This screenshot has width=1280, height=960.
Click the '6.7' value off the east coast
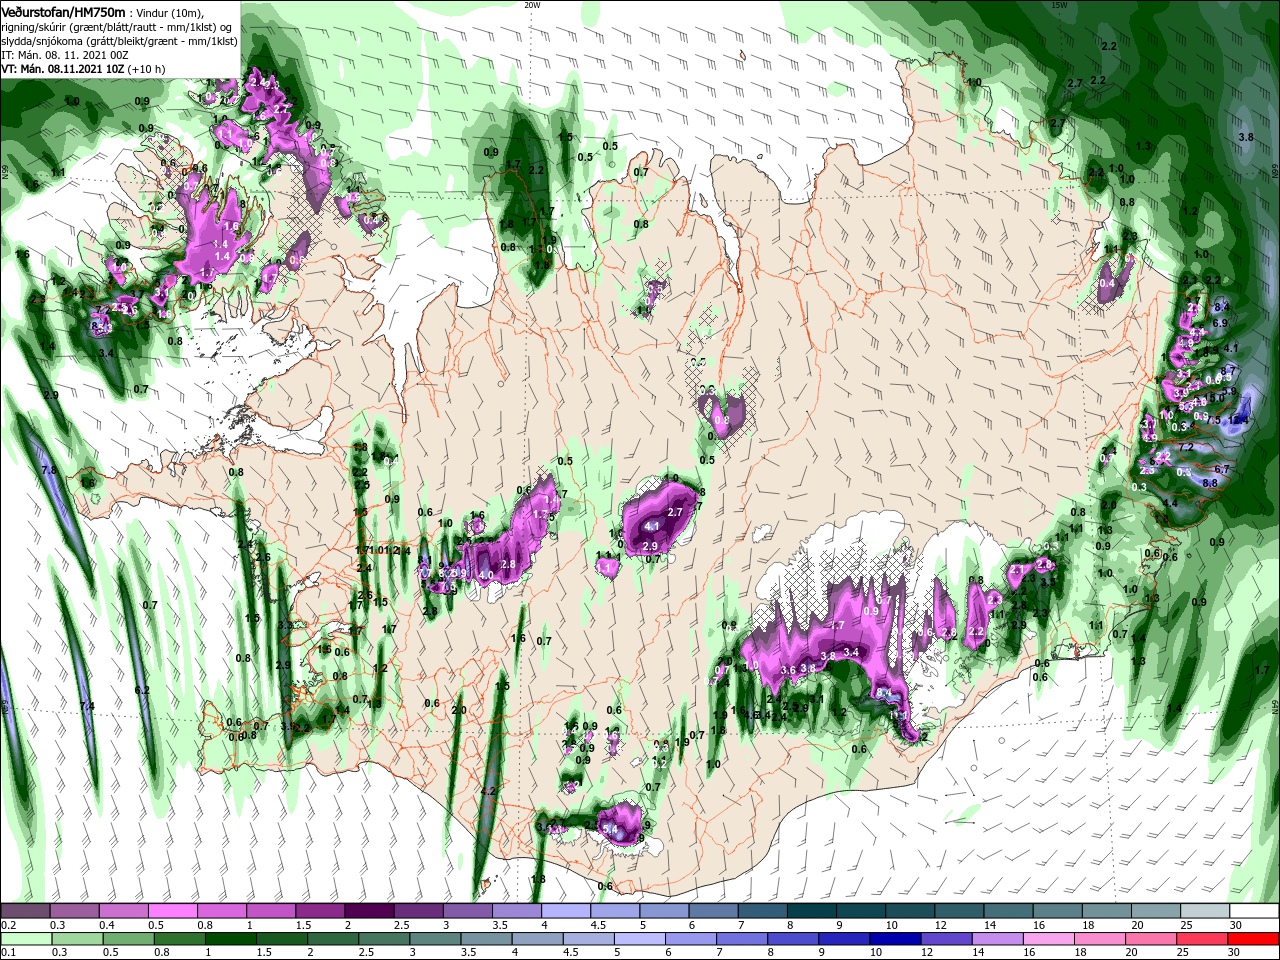point(1221,468)
